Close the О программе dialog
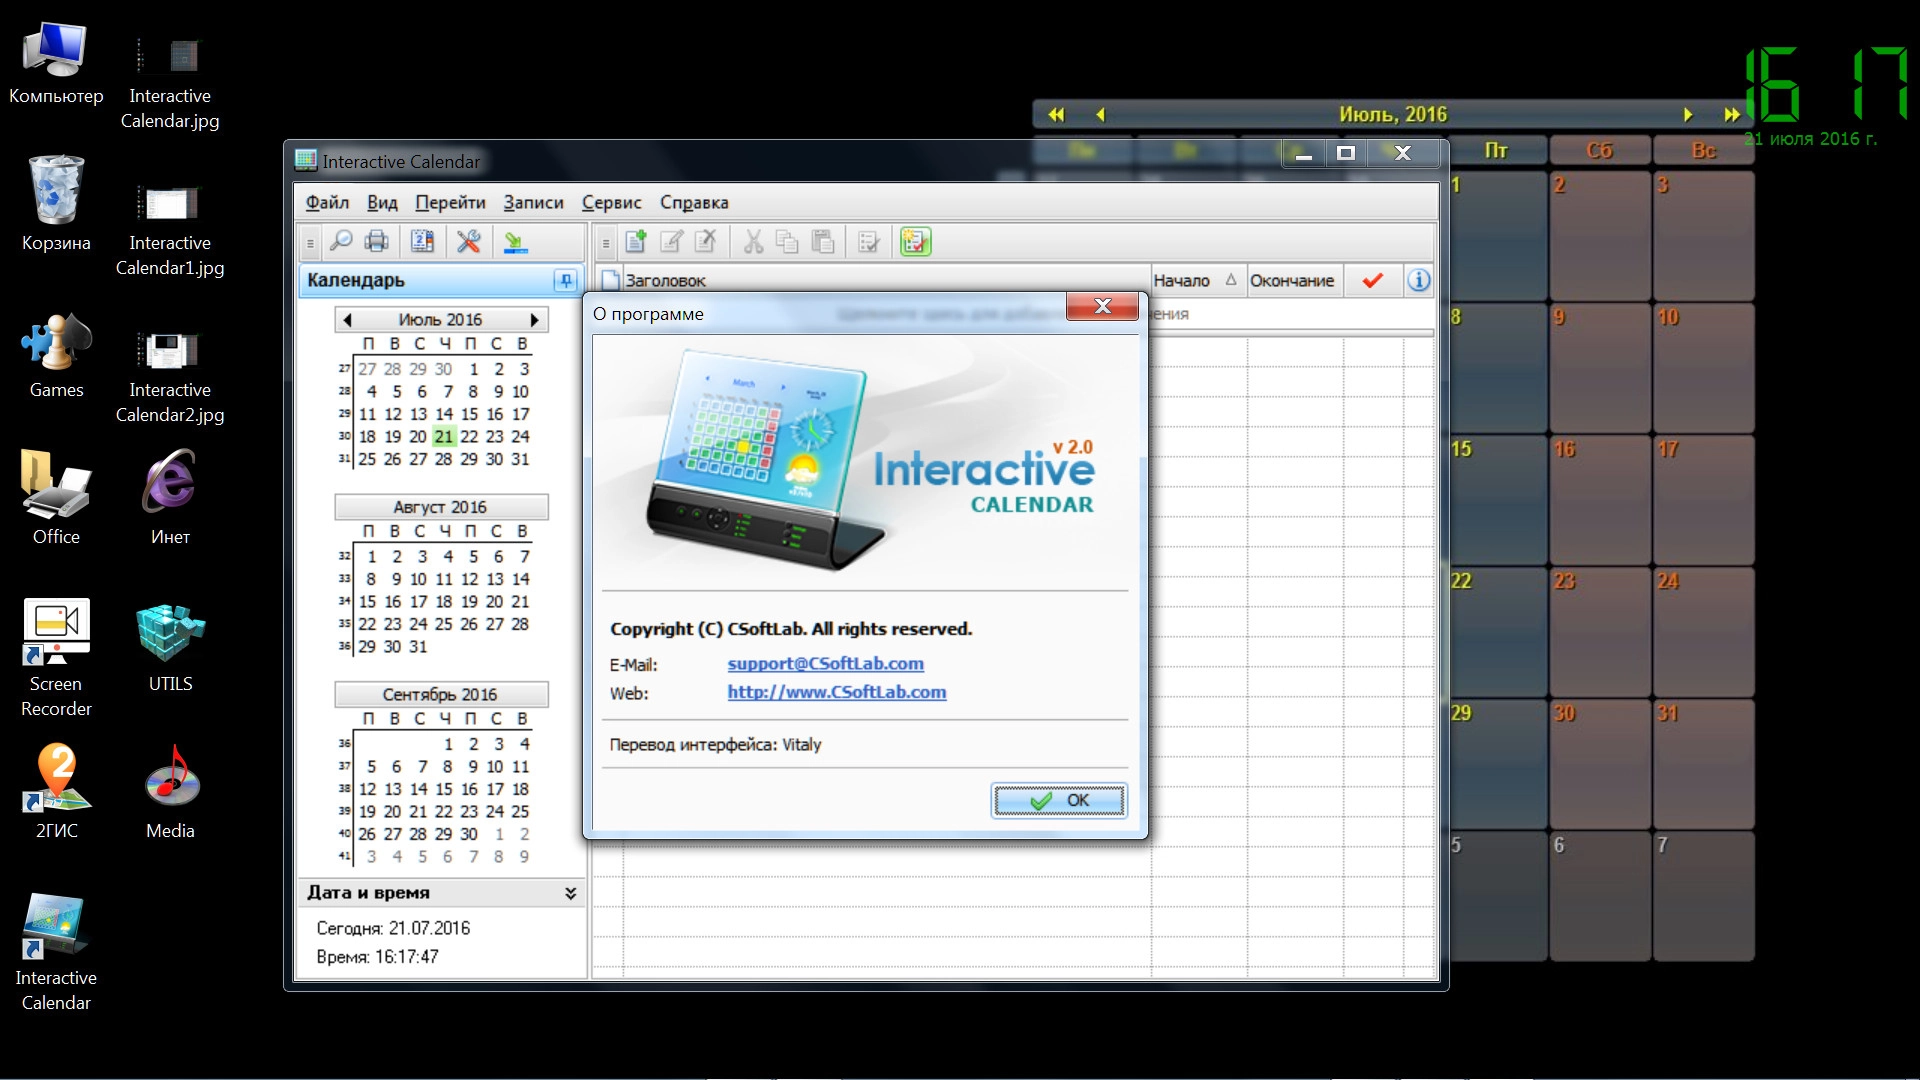Viewport: 1920px width, 1080px height. click(1102, 306)
